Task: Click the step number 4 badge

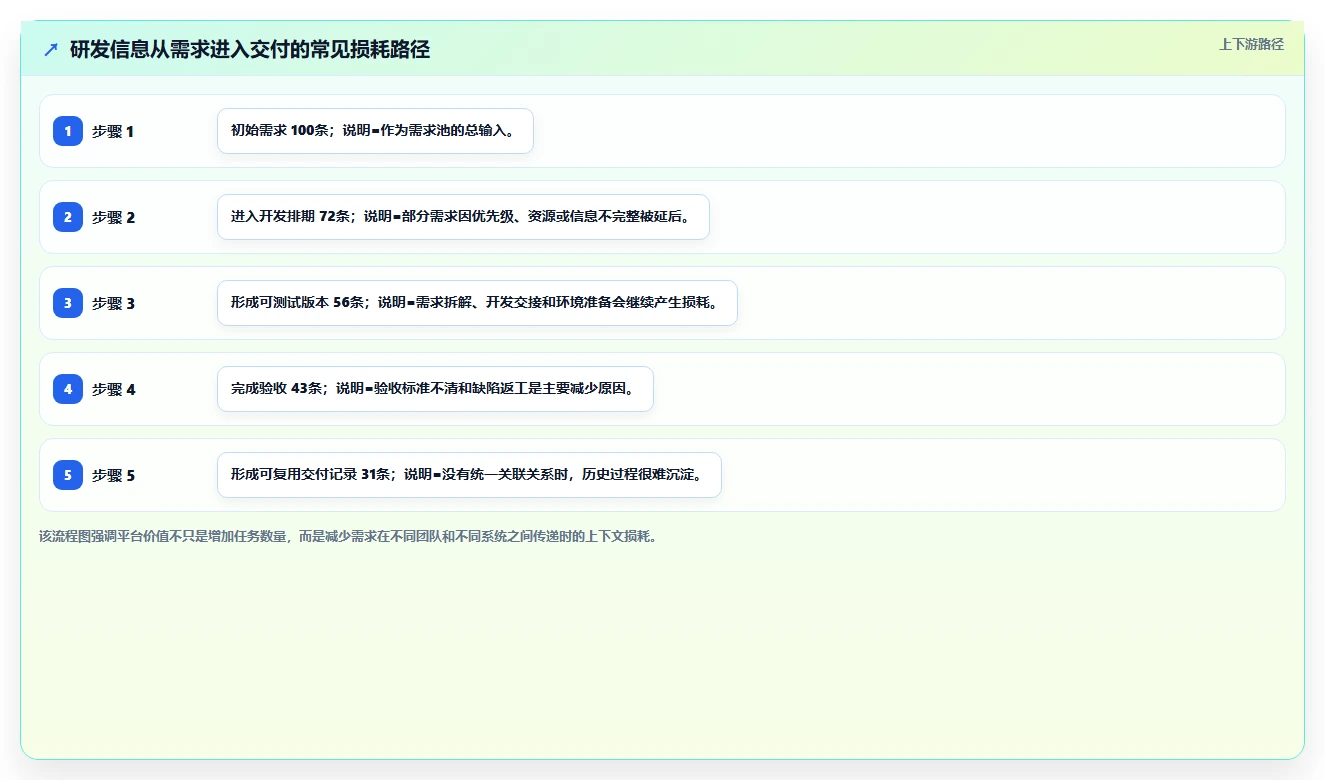Action: coord(68,389)
